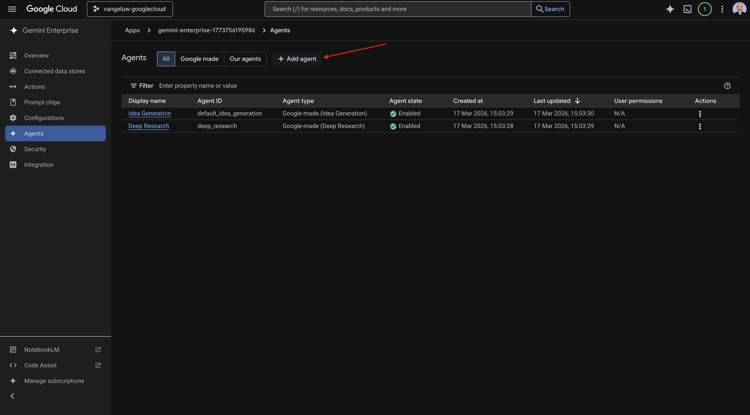Collapse the sidebar with the chevron

click(12, 396)
